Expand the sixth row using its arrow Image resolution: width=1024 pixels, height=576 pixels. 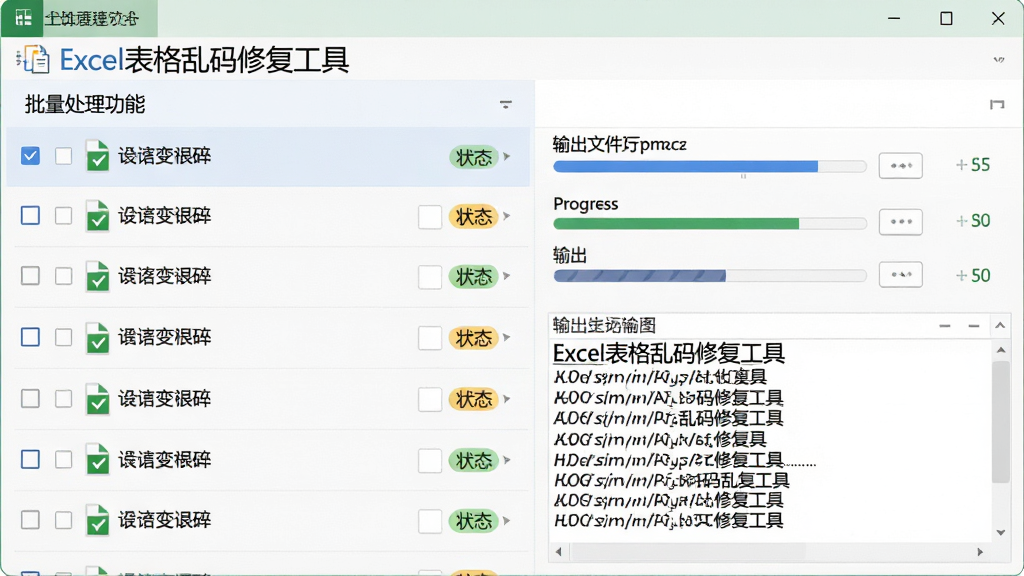(x=507, y=460)
